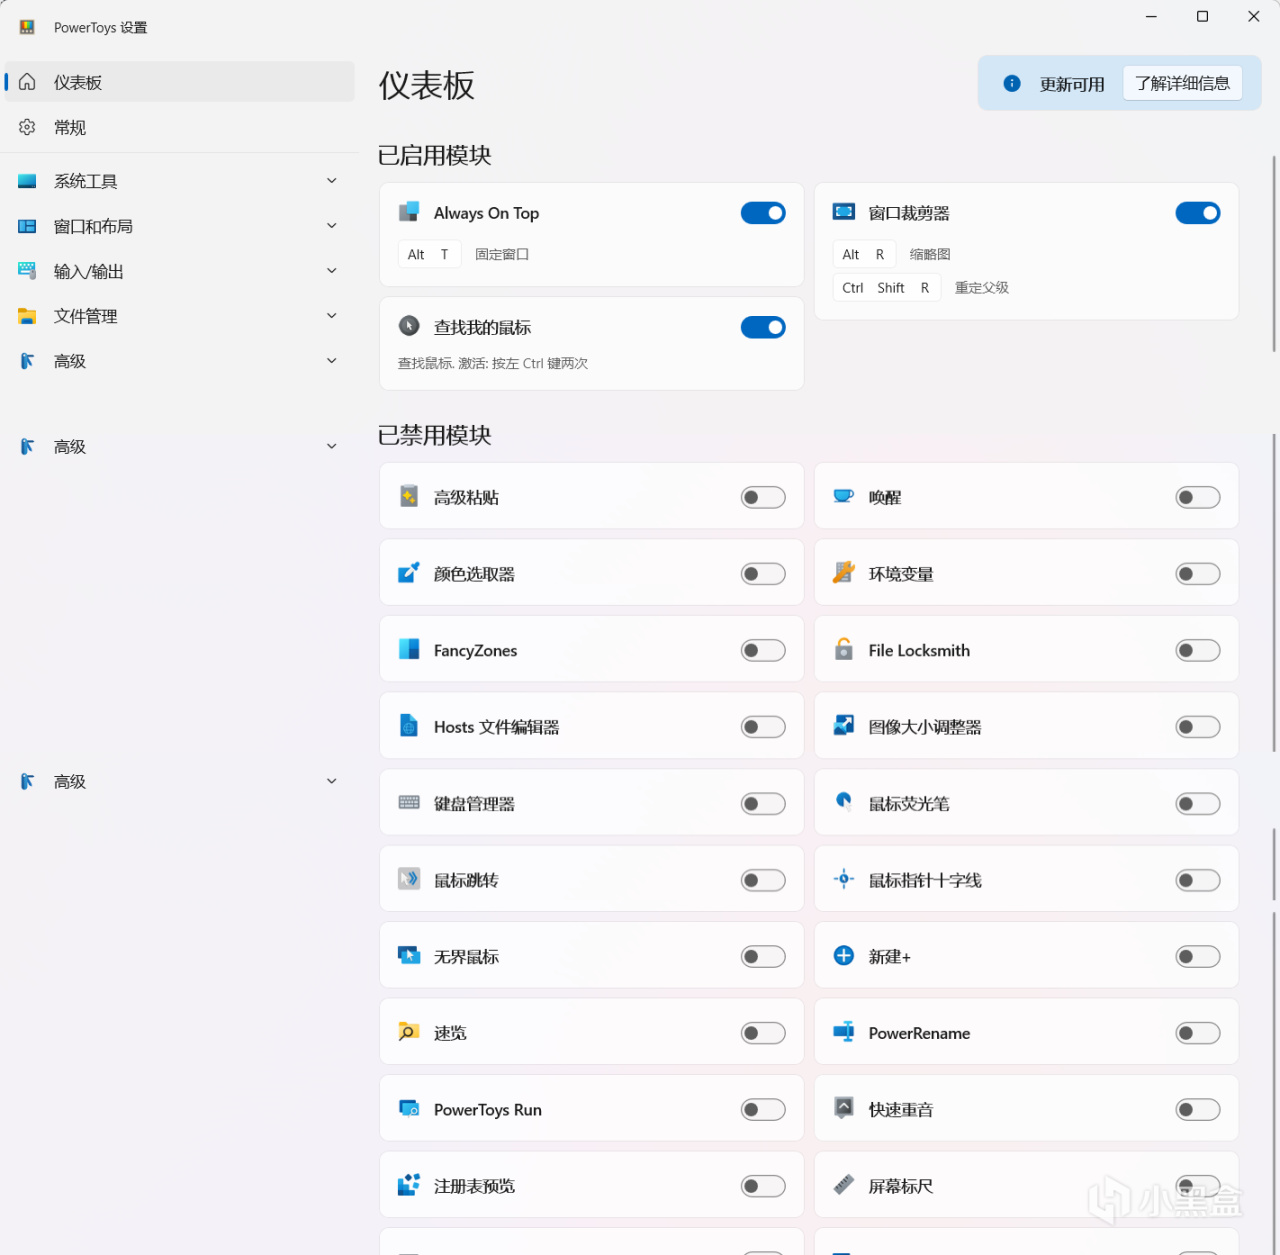Click the 更新可用 notice text
The width and height of the screenshot is (1280, 1255).
coord(1072,84)
